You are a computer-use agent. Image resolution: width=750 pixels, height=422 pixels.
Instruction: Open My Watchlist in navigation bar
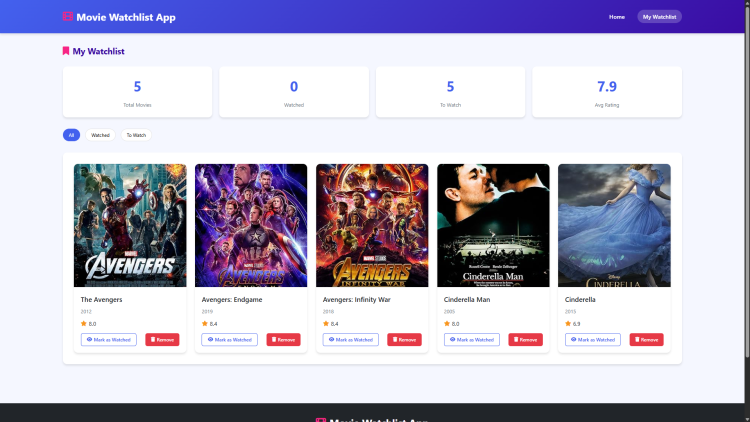pos(659,17)
